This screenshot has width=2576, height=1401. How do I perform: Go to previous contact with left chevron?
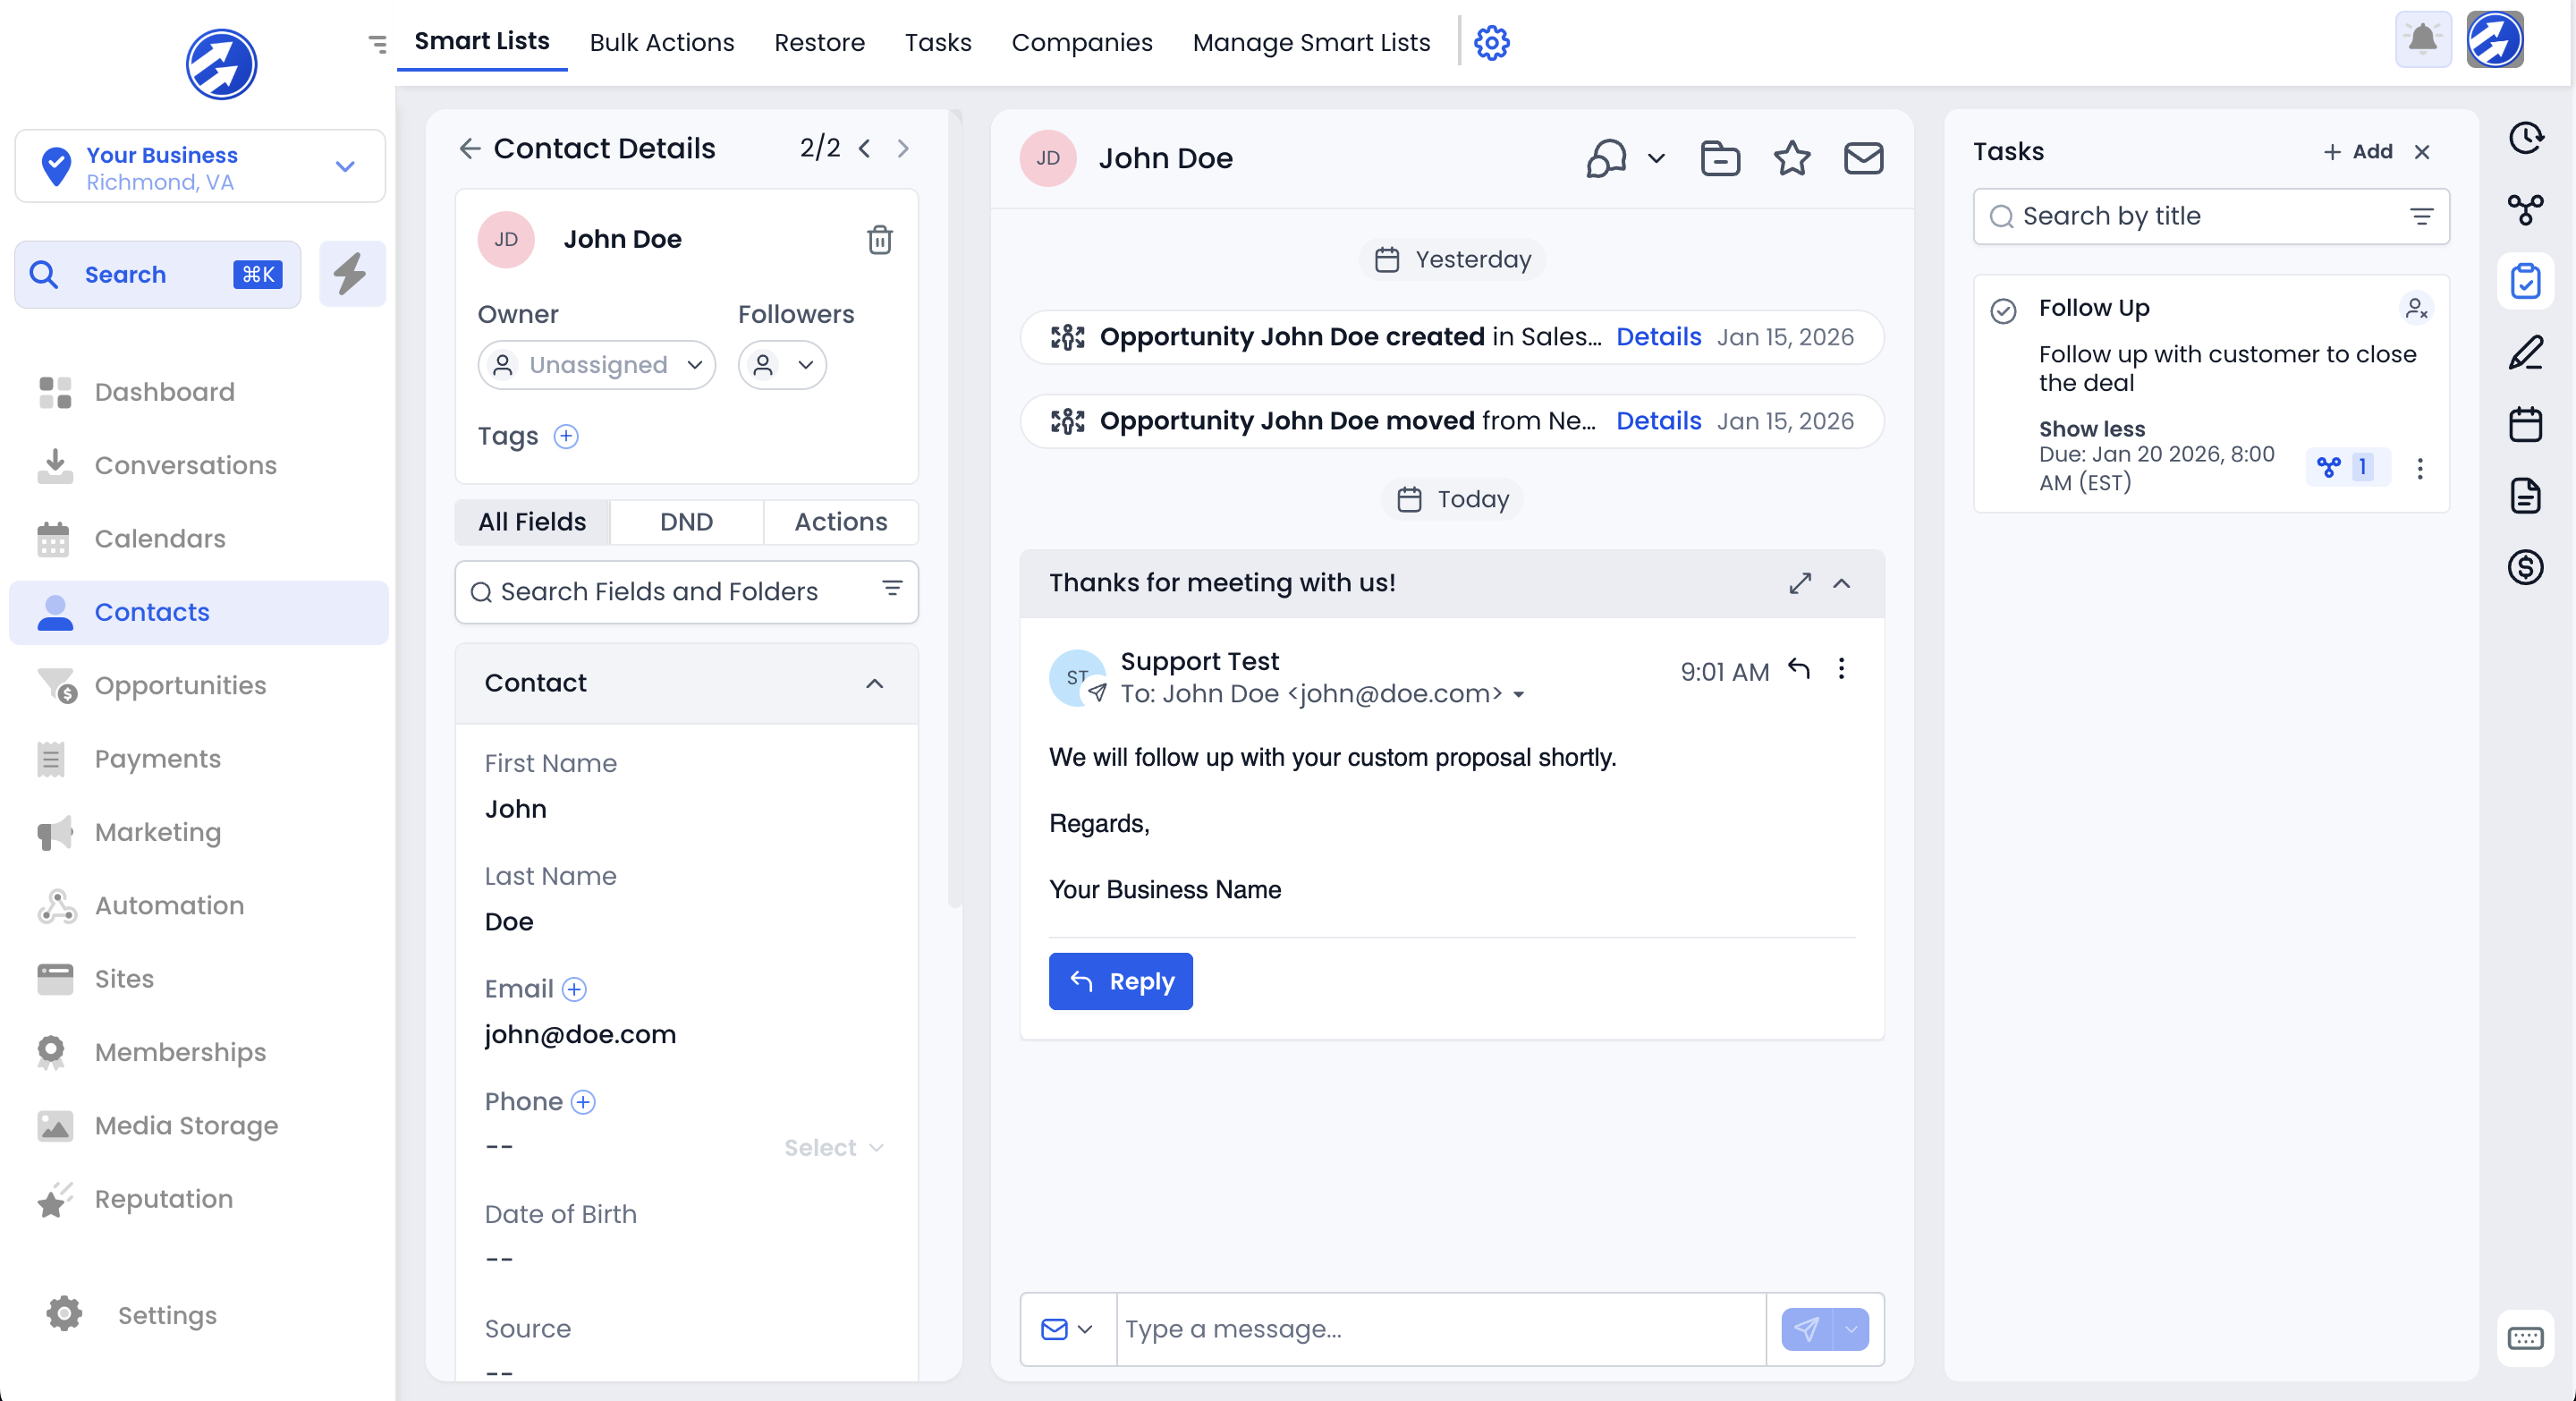(x=865, y=148)
